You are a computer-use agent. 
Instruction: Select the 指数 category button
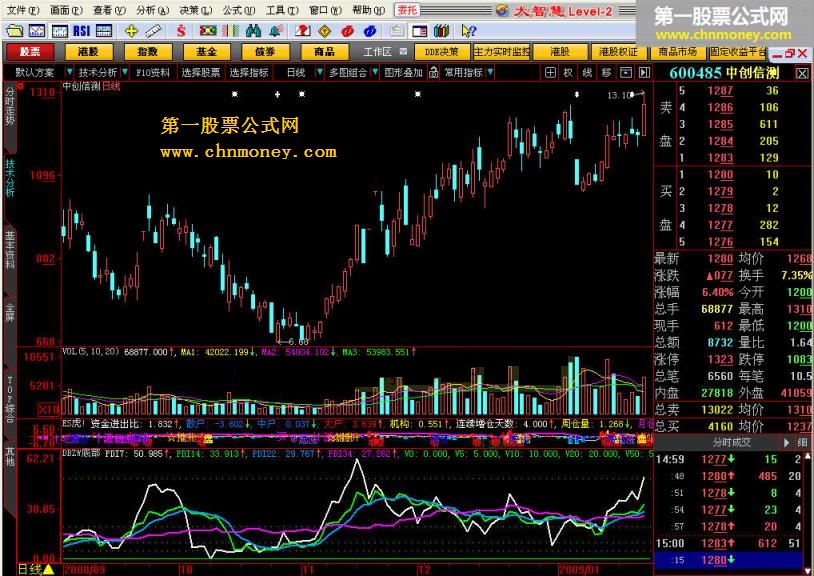147,52
